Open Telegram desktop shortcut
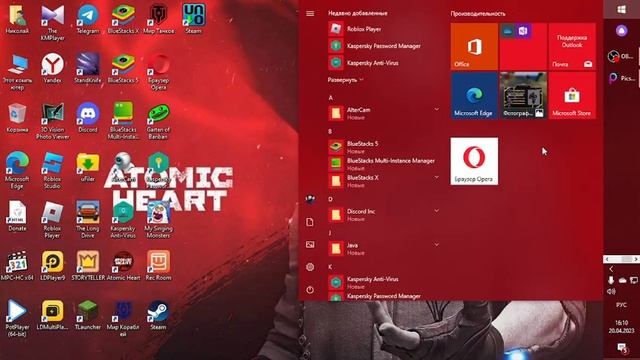Screen dimensions: 640x360 88,19
